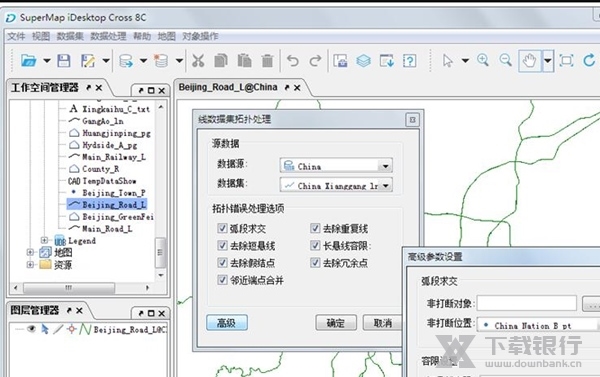The image size is (600, 377).
Task: Open the 数据处理 menu
Action: tap(108, 36)
